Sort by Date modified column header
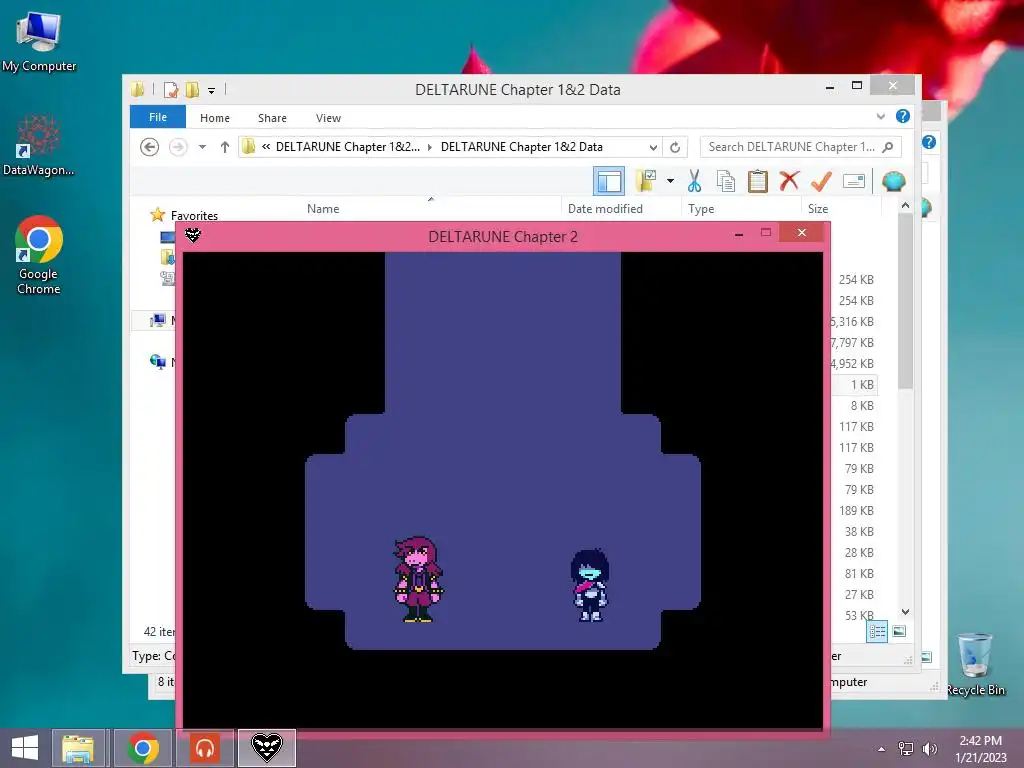 tap(605, 209)
